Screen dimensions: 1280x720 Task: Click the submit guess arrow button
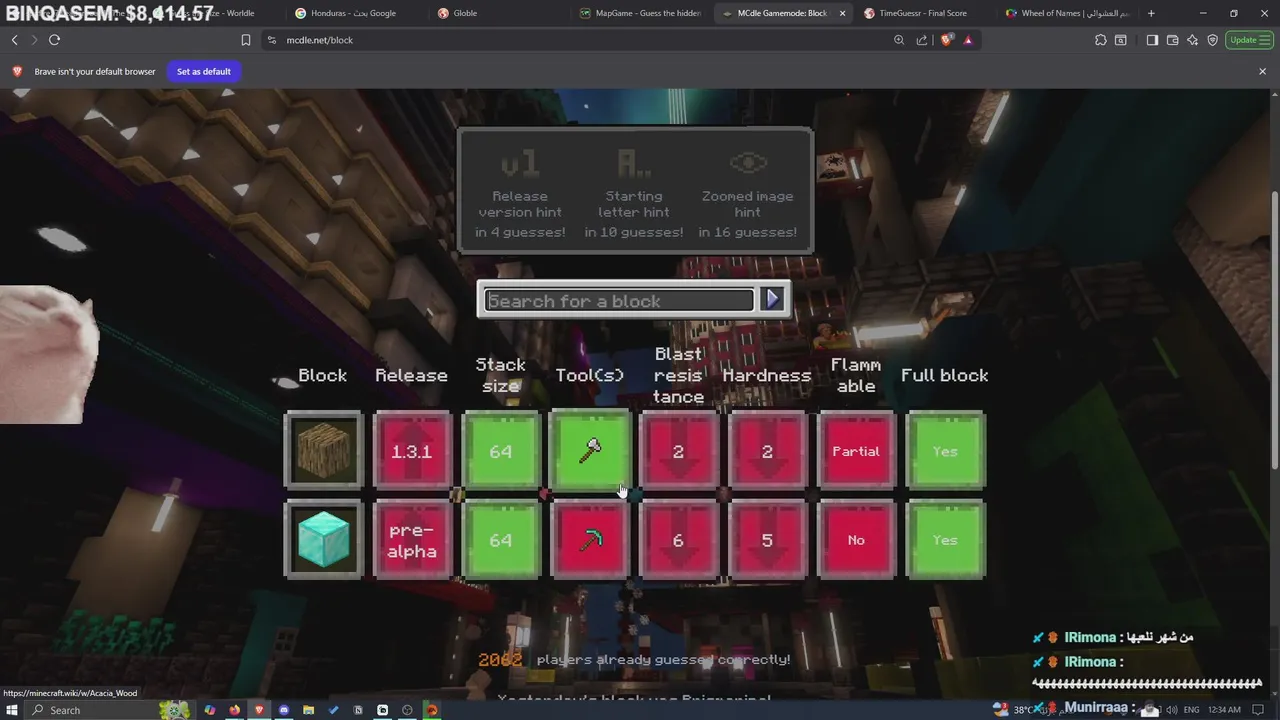point(772,299)
